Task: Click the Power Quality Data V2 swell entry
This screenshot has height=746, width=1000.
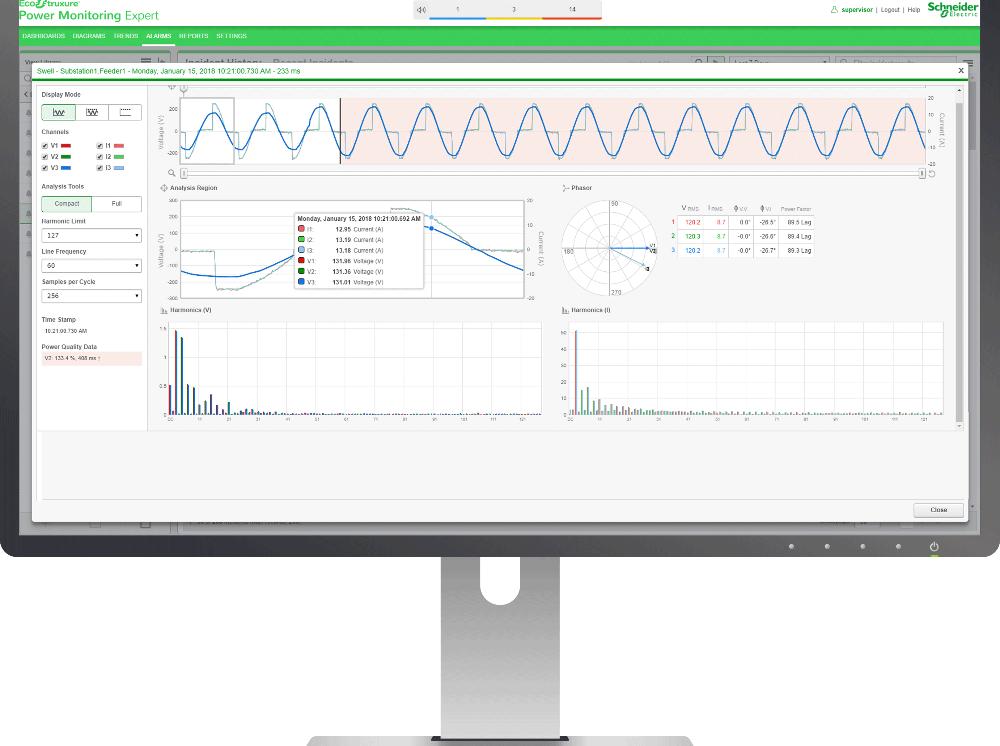Action: tap(91, 358)
